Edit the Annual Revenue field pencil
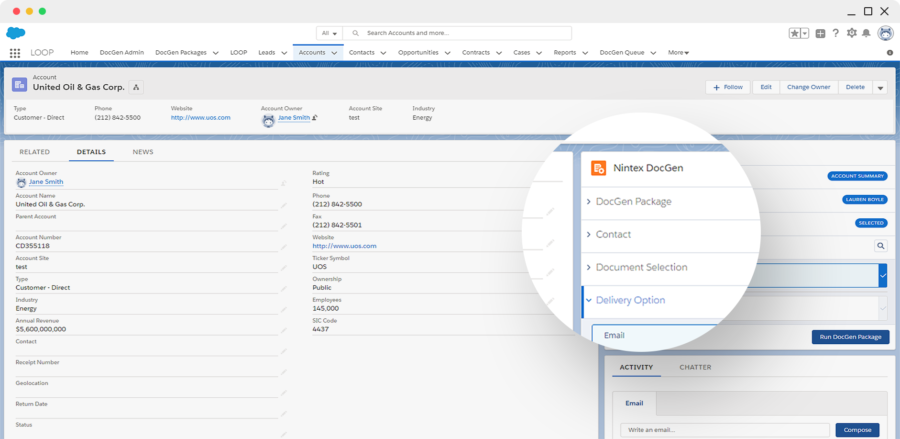This screenshot has width=900, height=439. tap(284, 330)
